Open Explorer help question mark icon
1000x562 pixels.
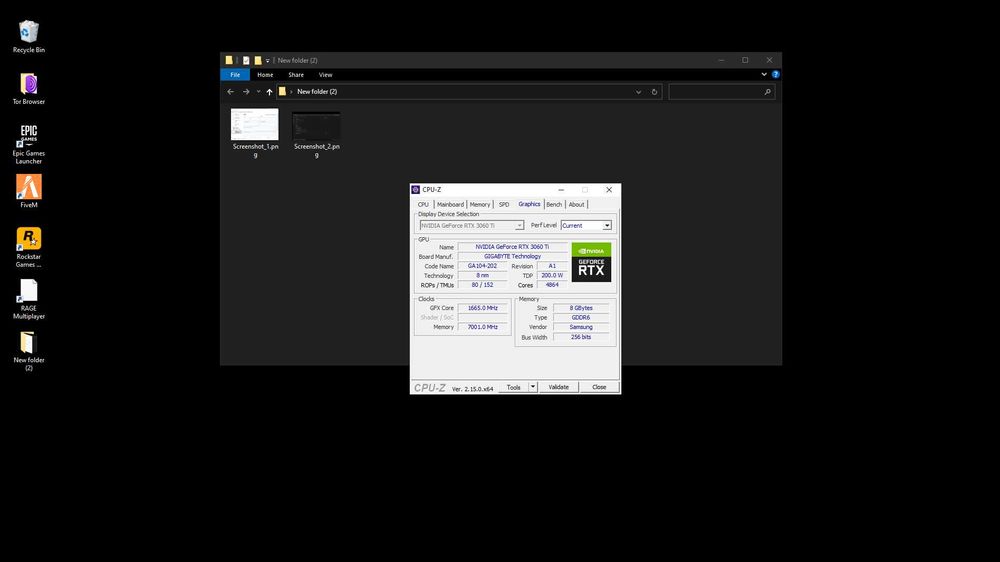coord(776,75)
